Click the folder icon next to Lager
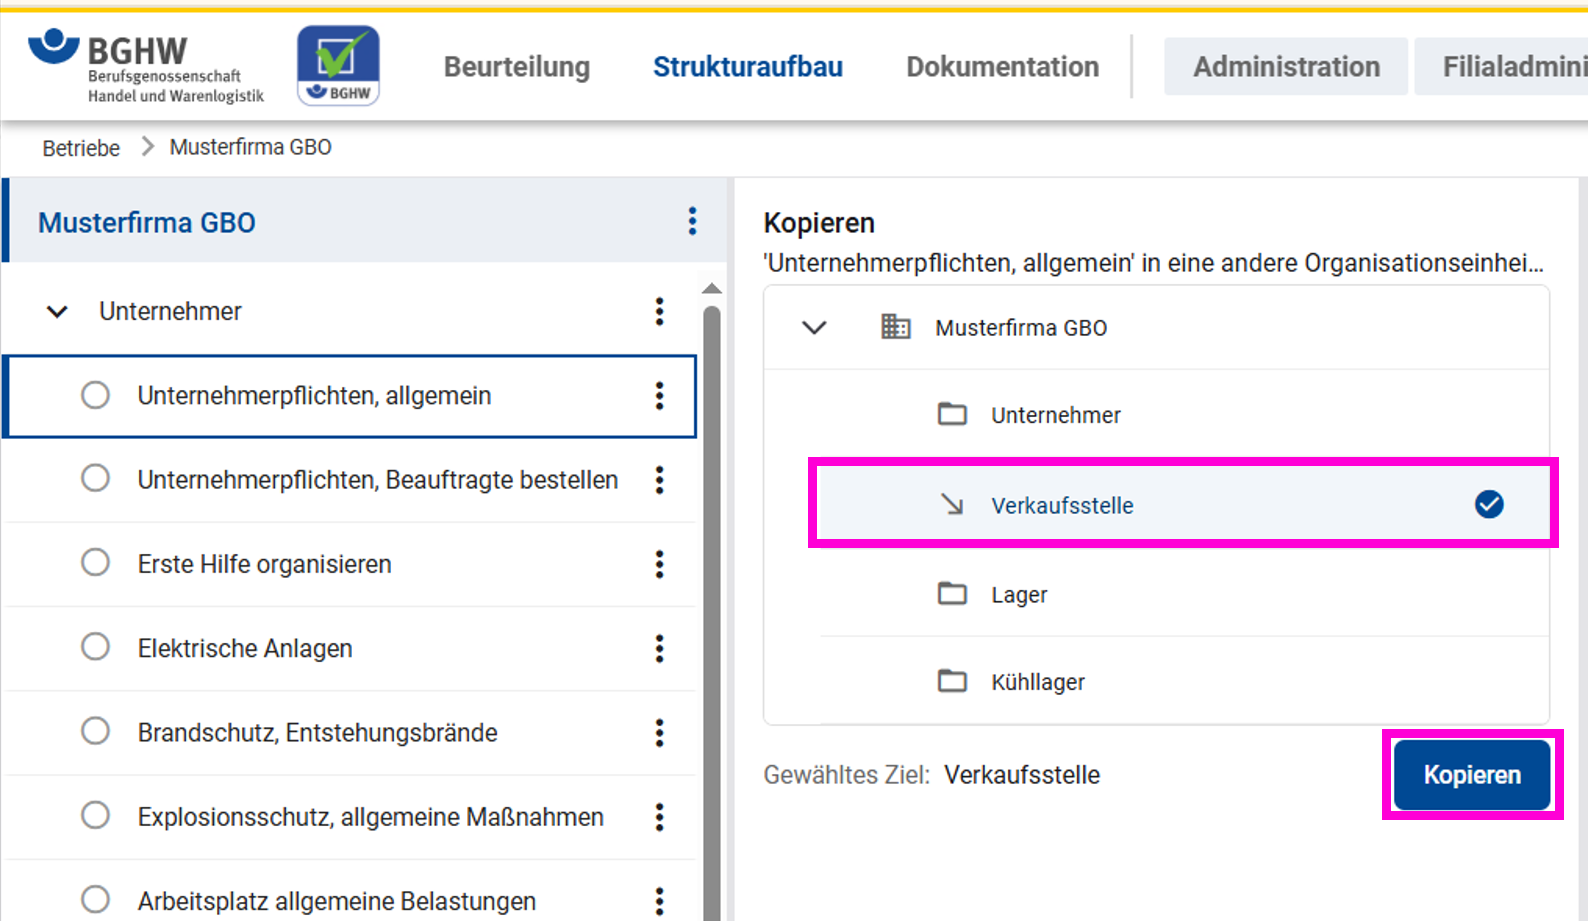 952,594
